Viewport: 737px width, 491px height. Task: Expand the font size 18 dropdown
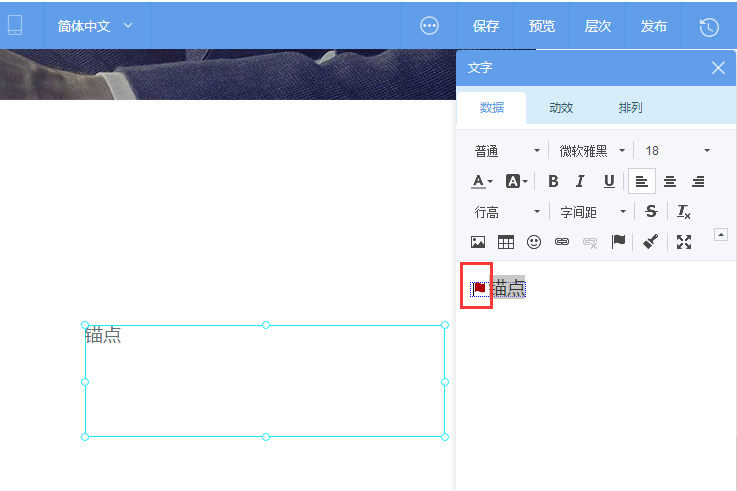pyautogui.click(x=677, y=151)
